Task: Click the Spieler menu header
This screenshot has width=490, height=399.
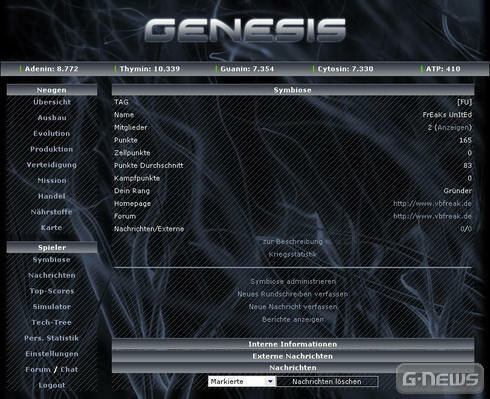Action: pos(52,247)
